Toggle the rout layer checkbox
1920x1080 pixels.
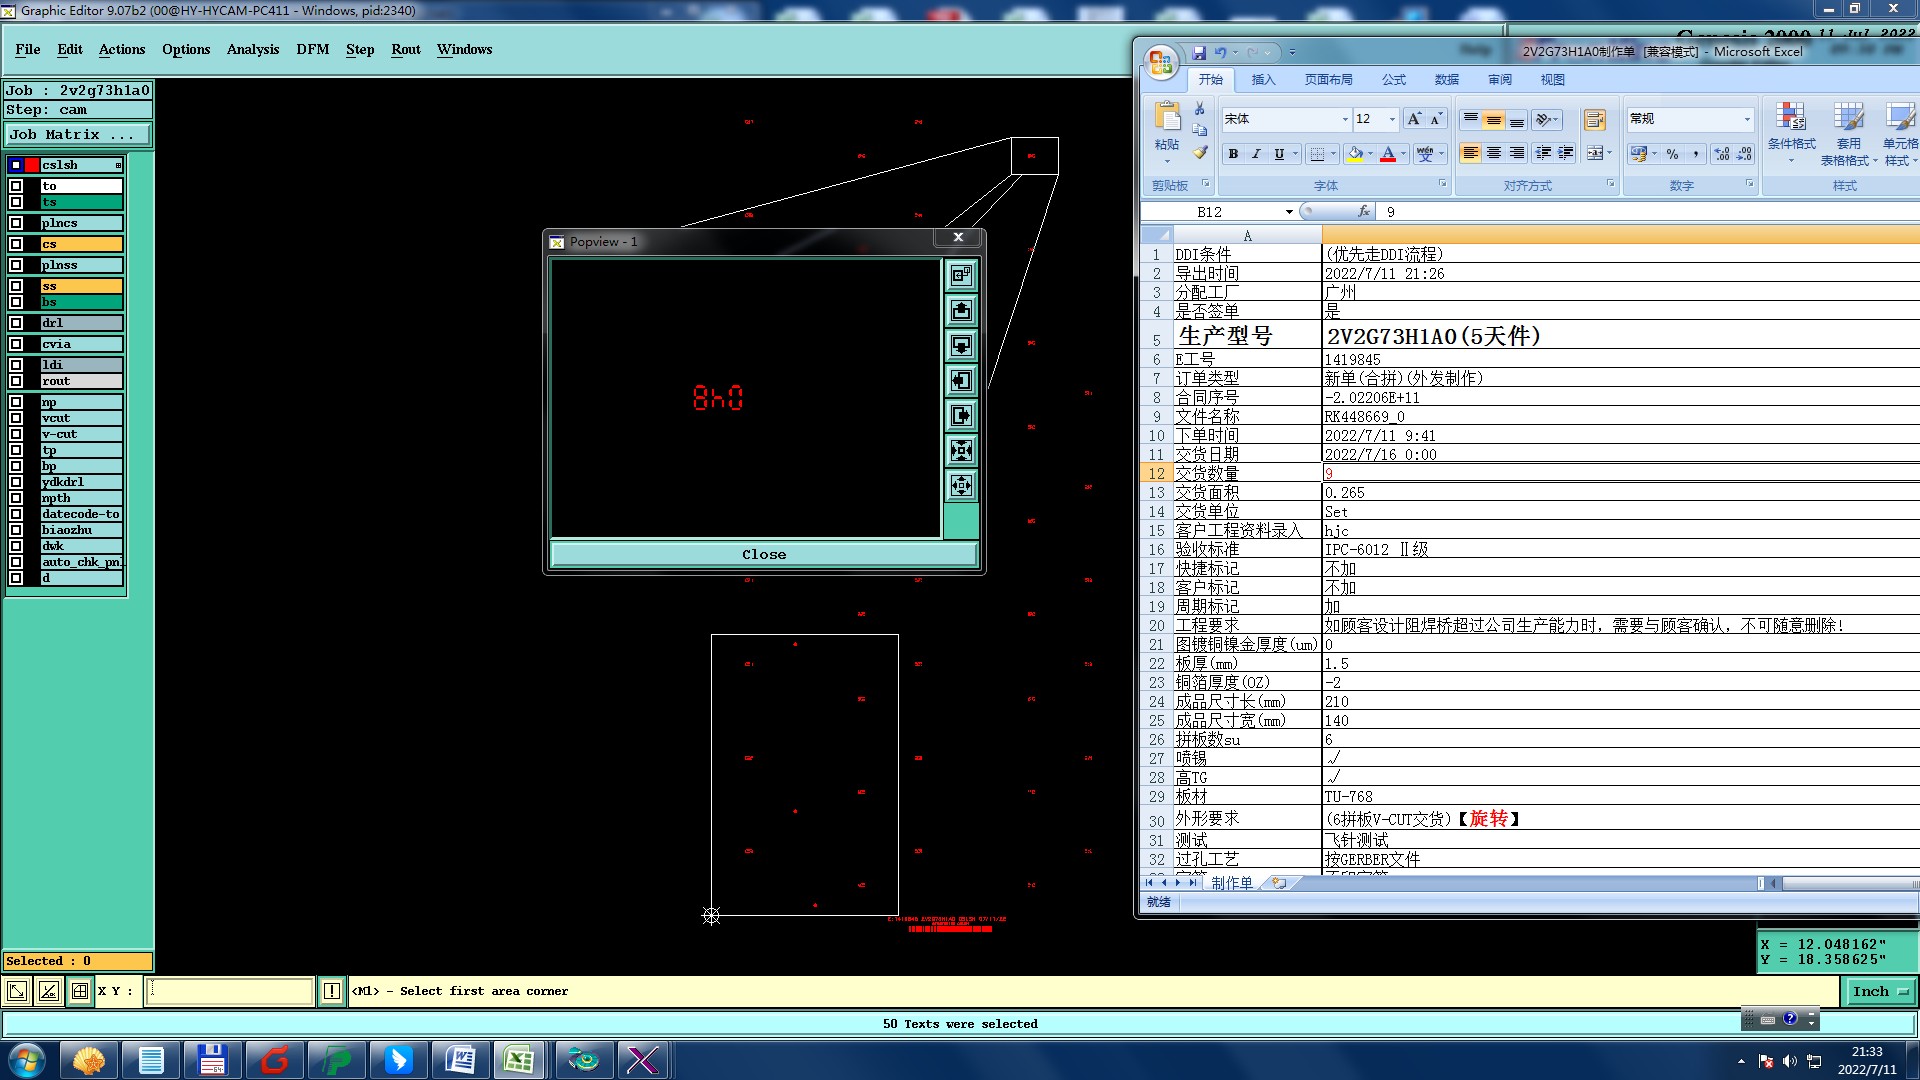click(16, 381)
